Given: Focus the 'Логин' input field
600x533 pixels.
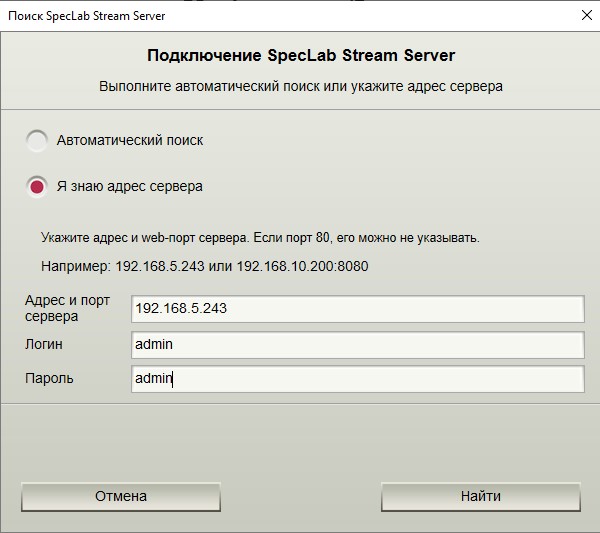Looking at the screenshot, I should [x=358, y=345].
